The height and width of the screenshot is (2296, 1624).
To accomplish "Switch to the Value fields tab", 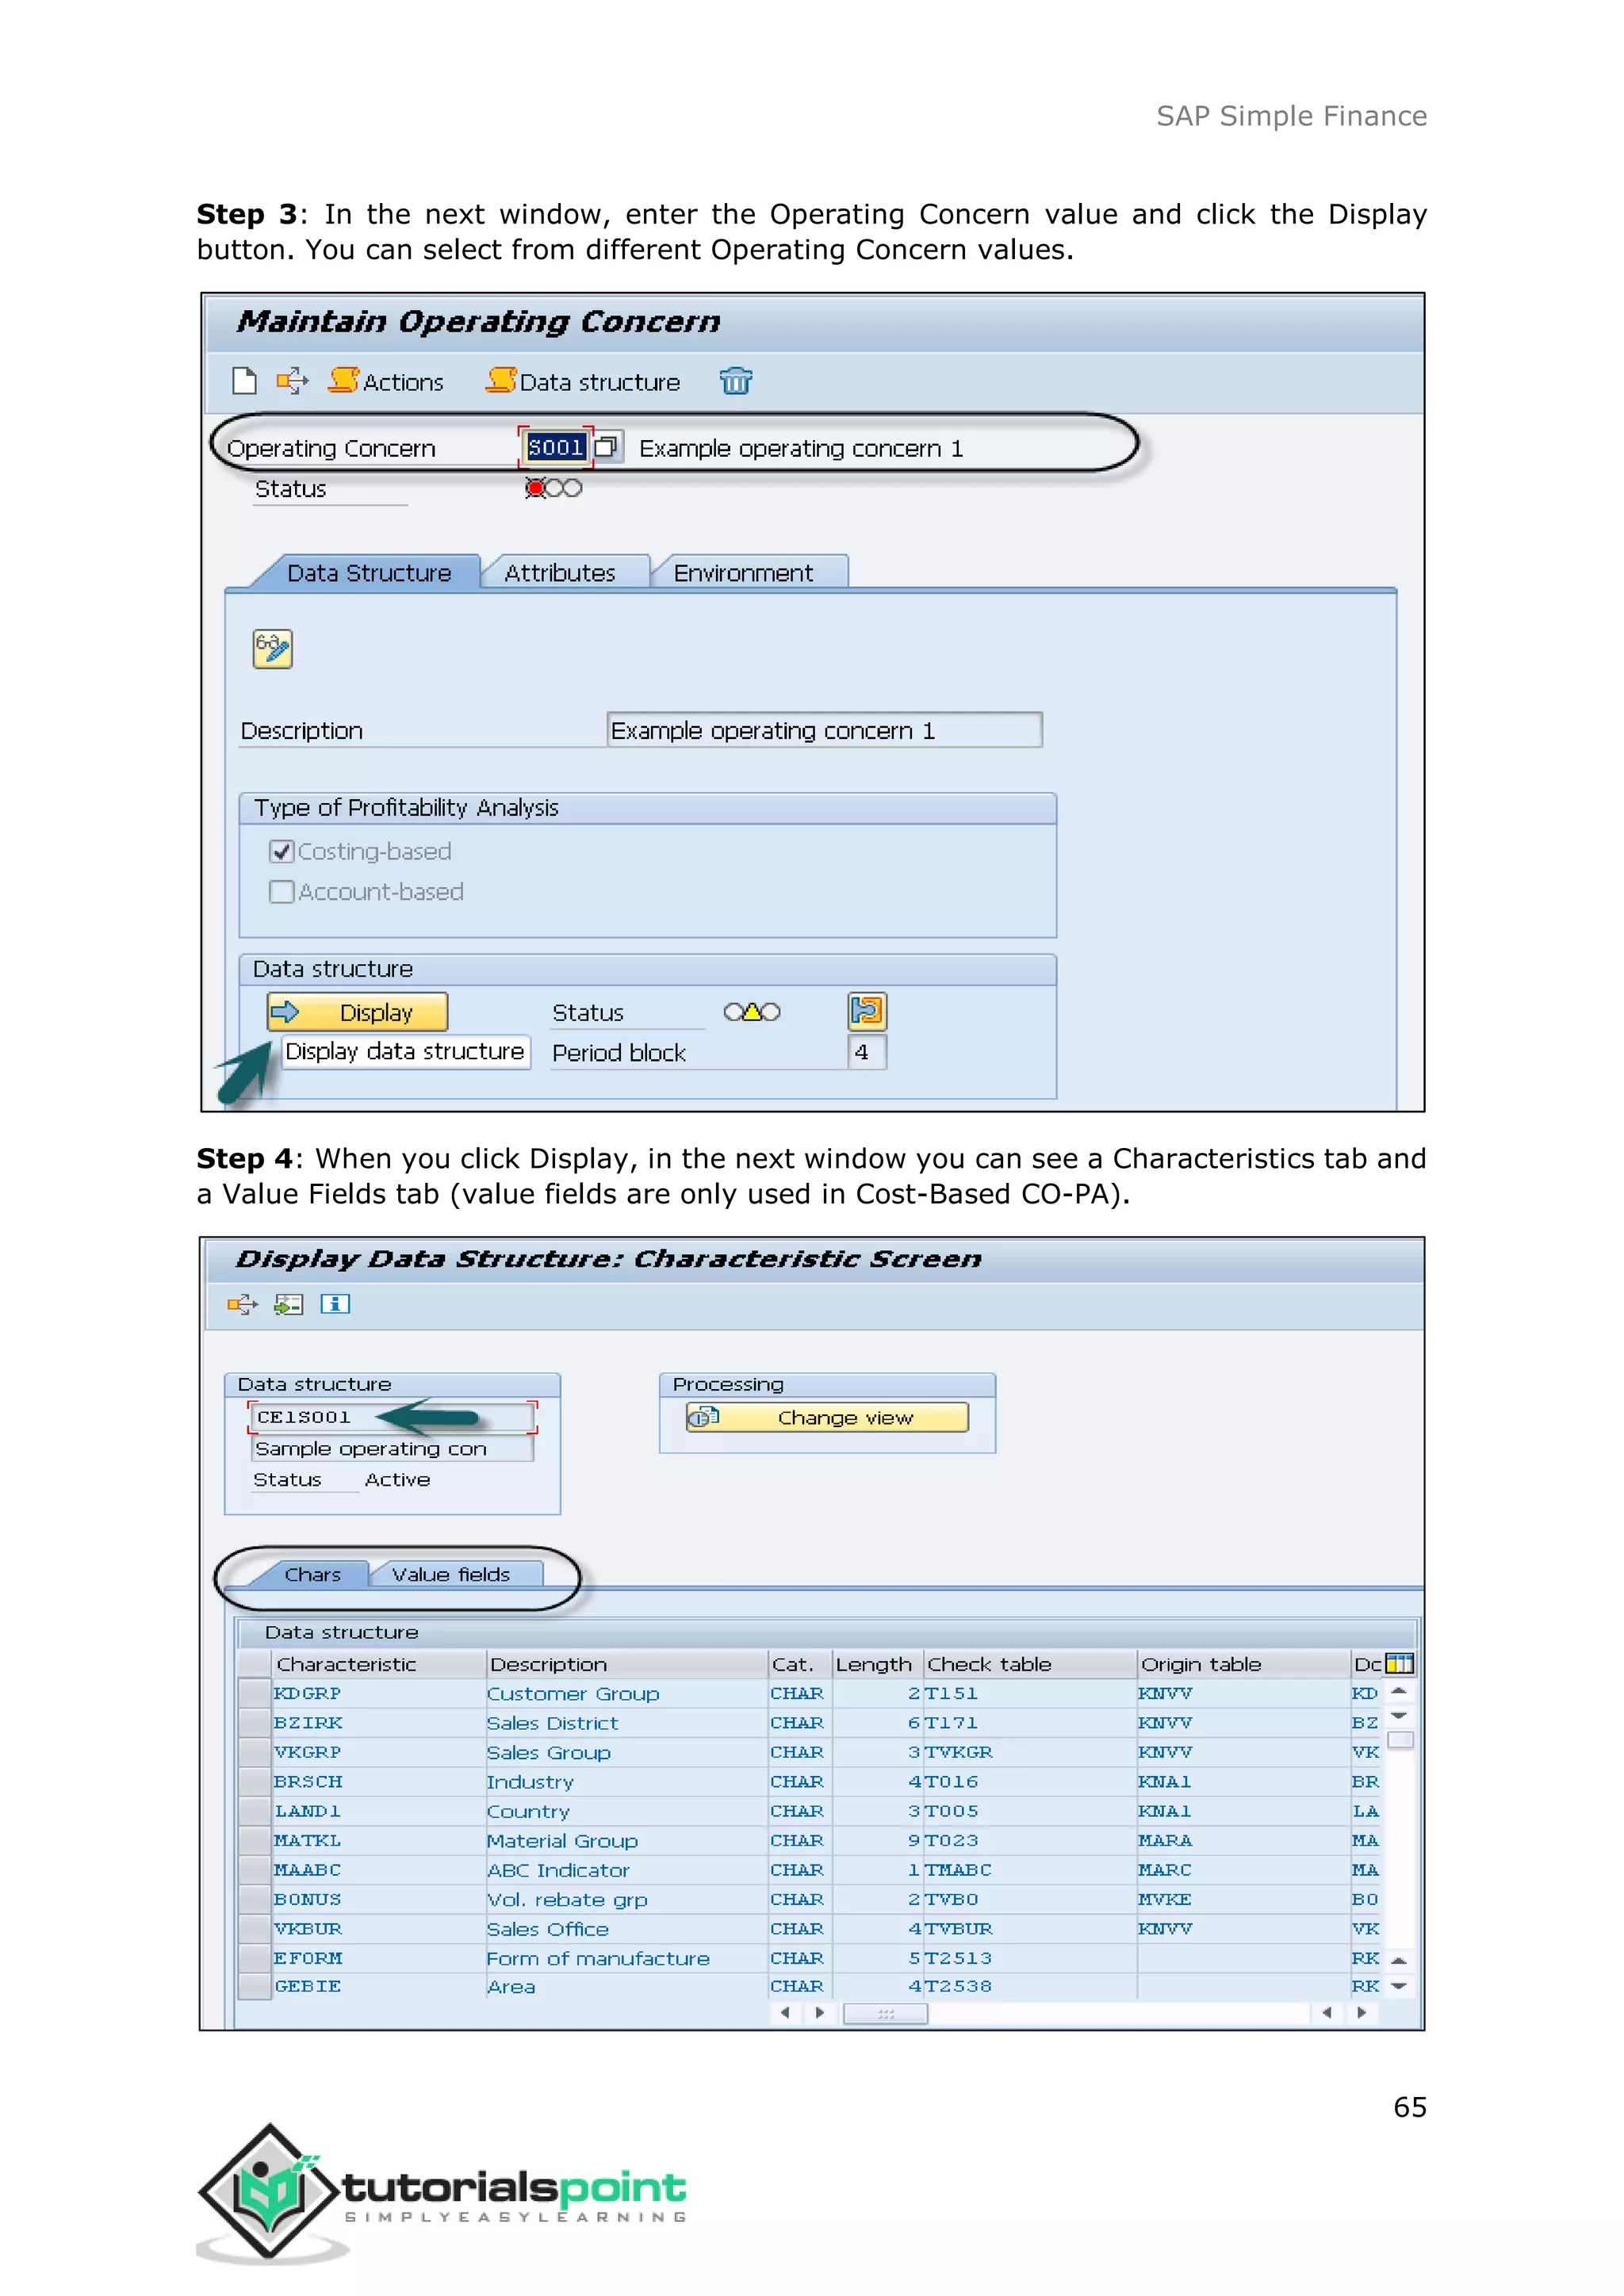I will pos(451,1574).
